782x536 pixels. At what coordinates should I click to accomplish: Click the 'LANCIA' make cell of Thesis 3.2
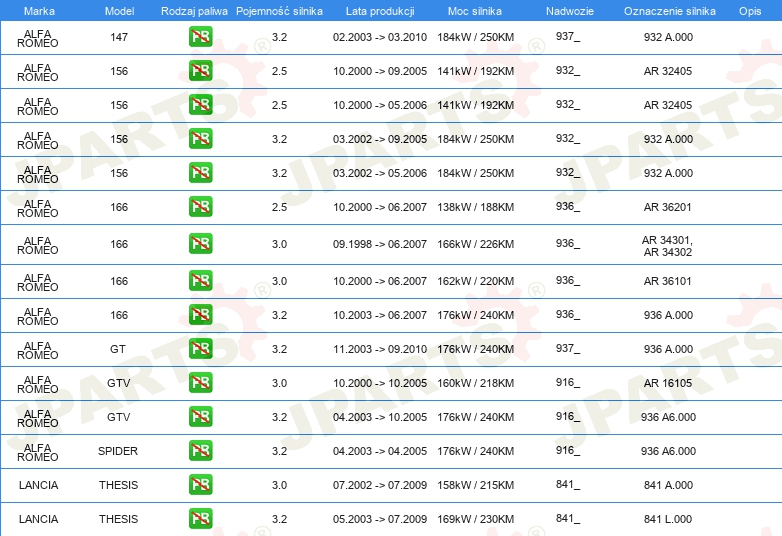coord(38,519)
